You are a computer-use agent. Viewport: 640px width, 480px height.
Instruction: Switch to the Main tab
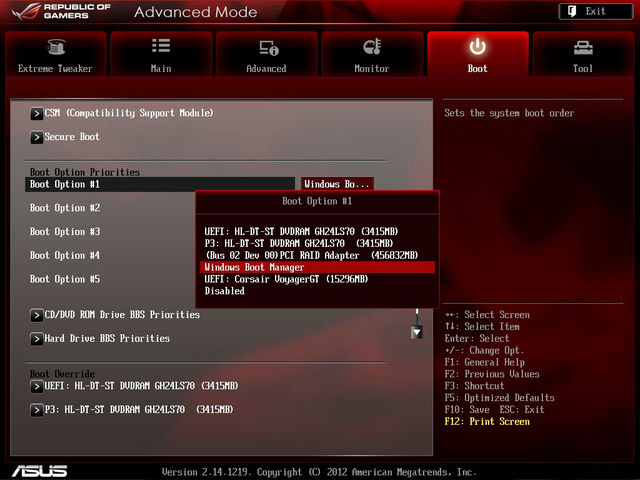[161, 54]
